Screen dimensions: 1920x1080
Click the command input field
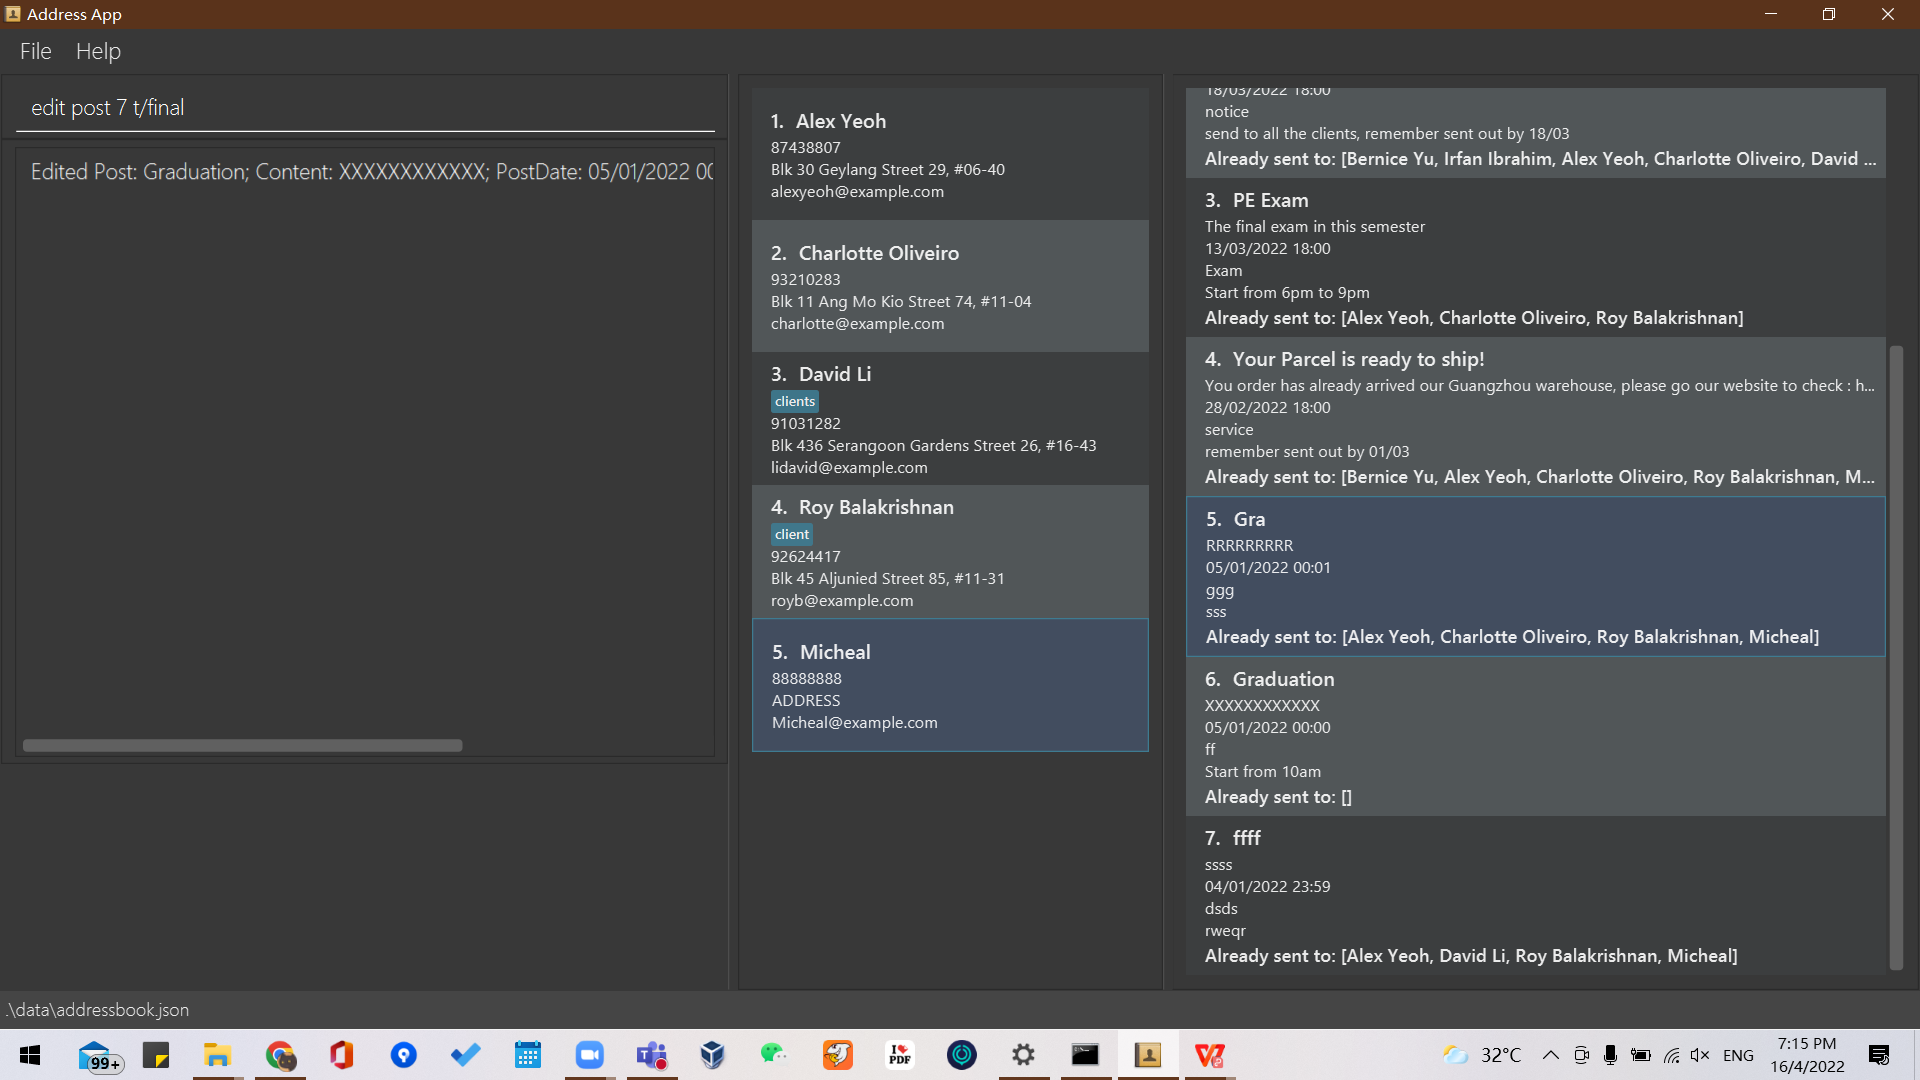point(365,108)
